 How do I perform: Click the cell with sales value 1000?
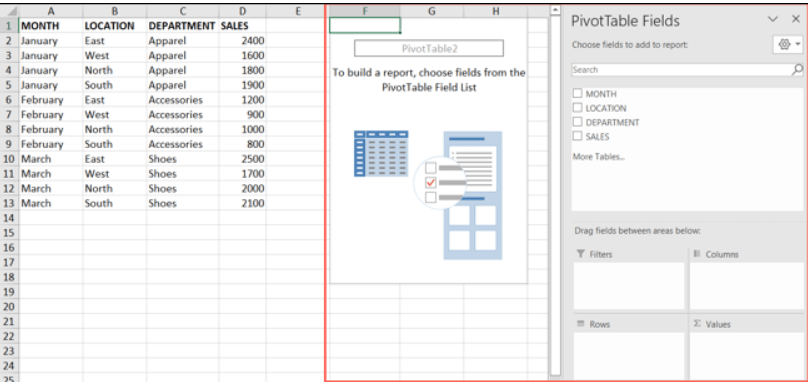tap(243, 129)
